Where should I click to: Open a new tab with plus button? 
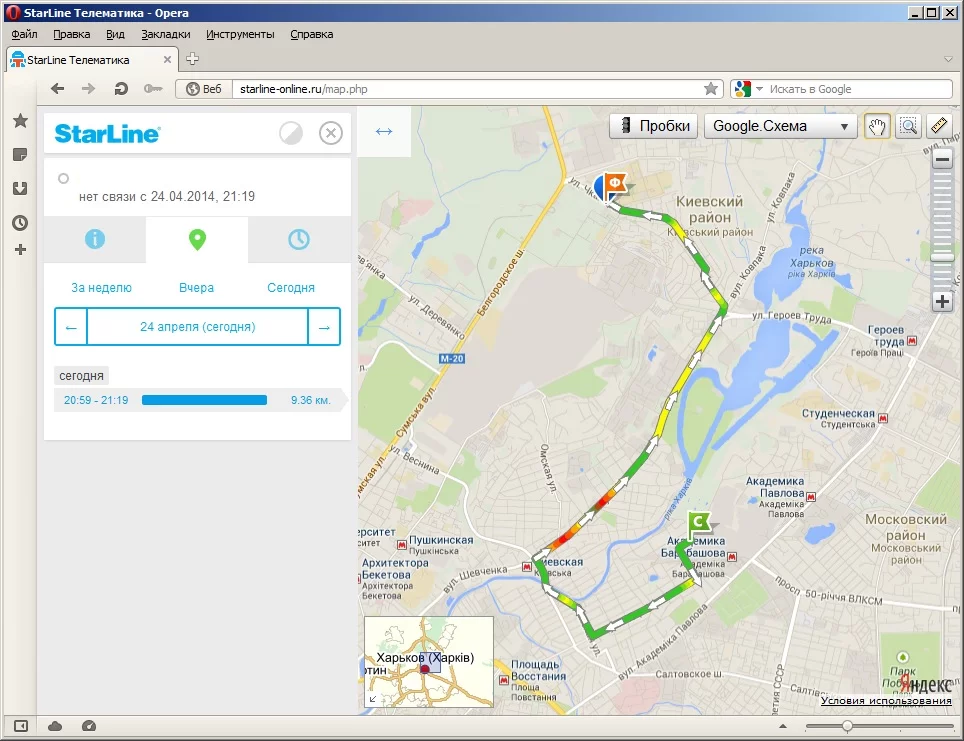[192, 58]
